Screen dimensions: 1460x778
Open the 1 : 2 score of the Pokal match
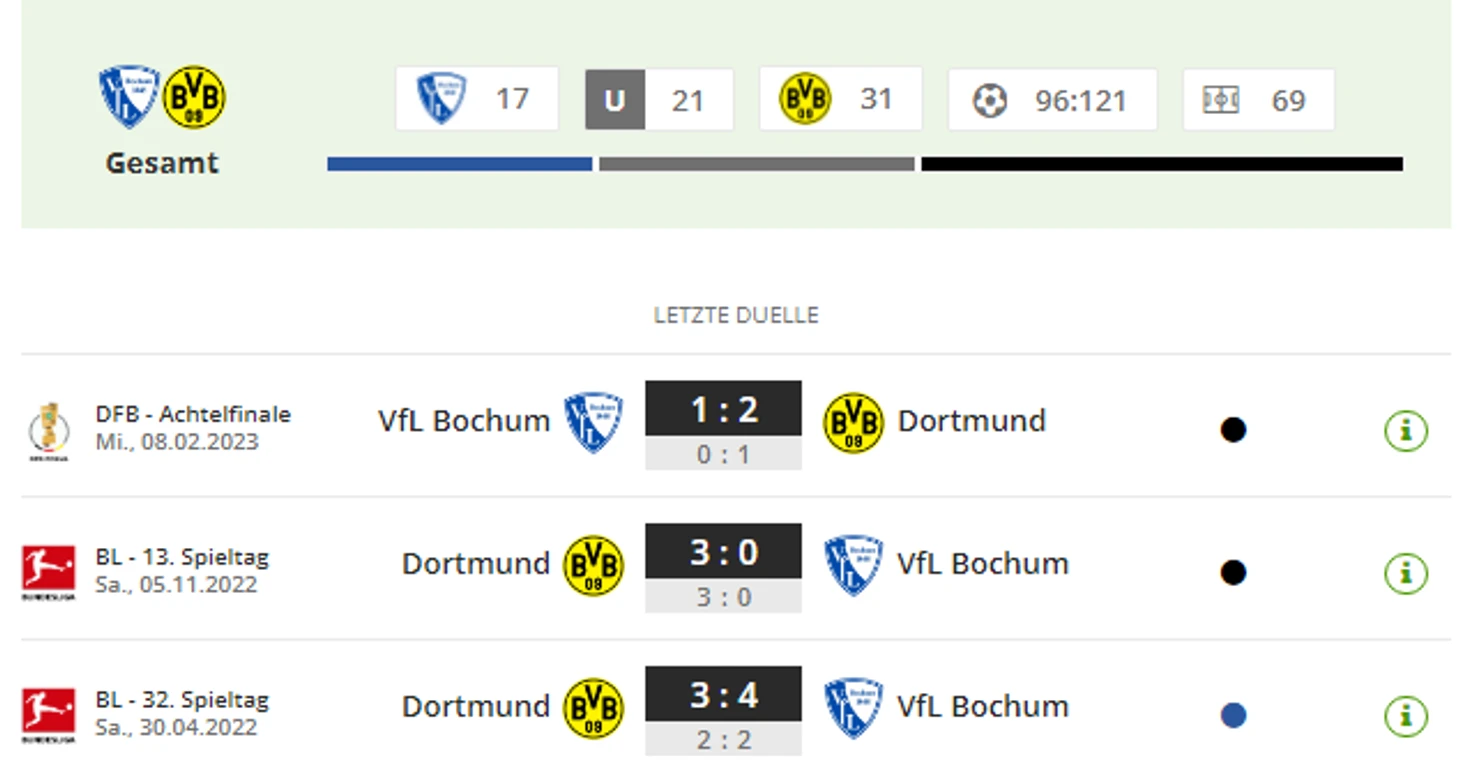click(723, 409)
